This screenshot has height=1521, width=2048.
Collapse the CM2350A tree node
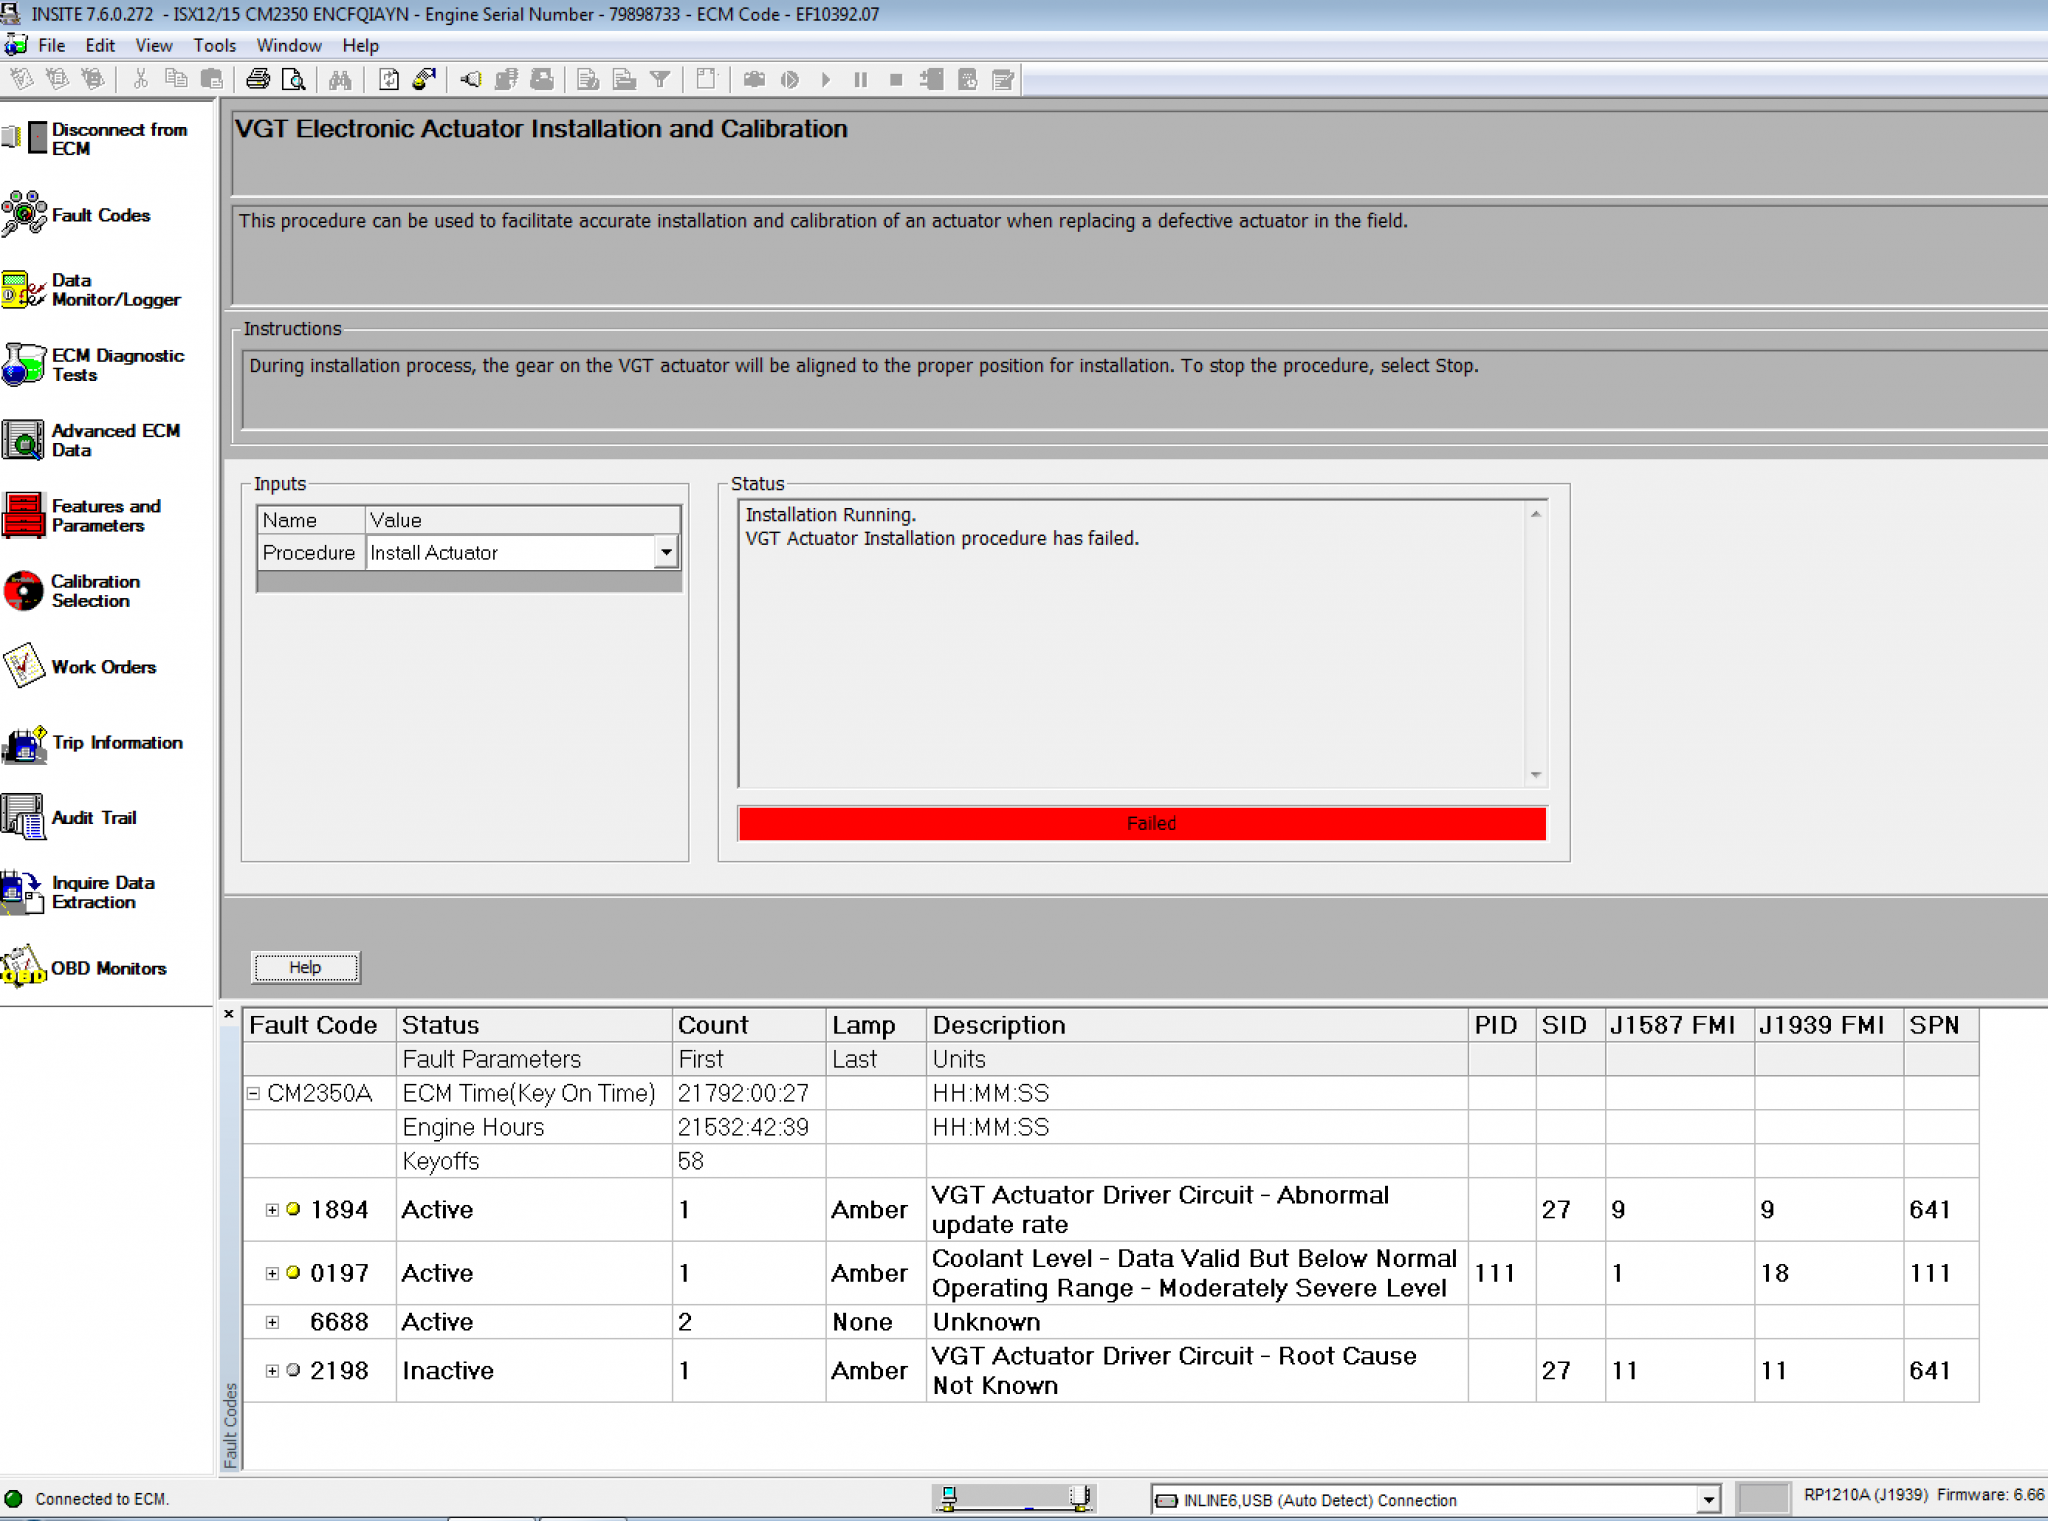click(254, 1093)
